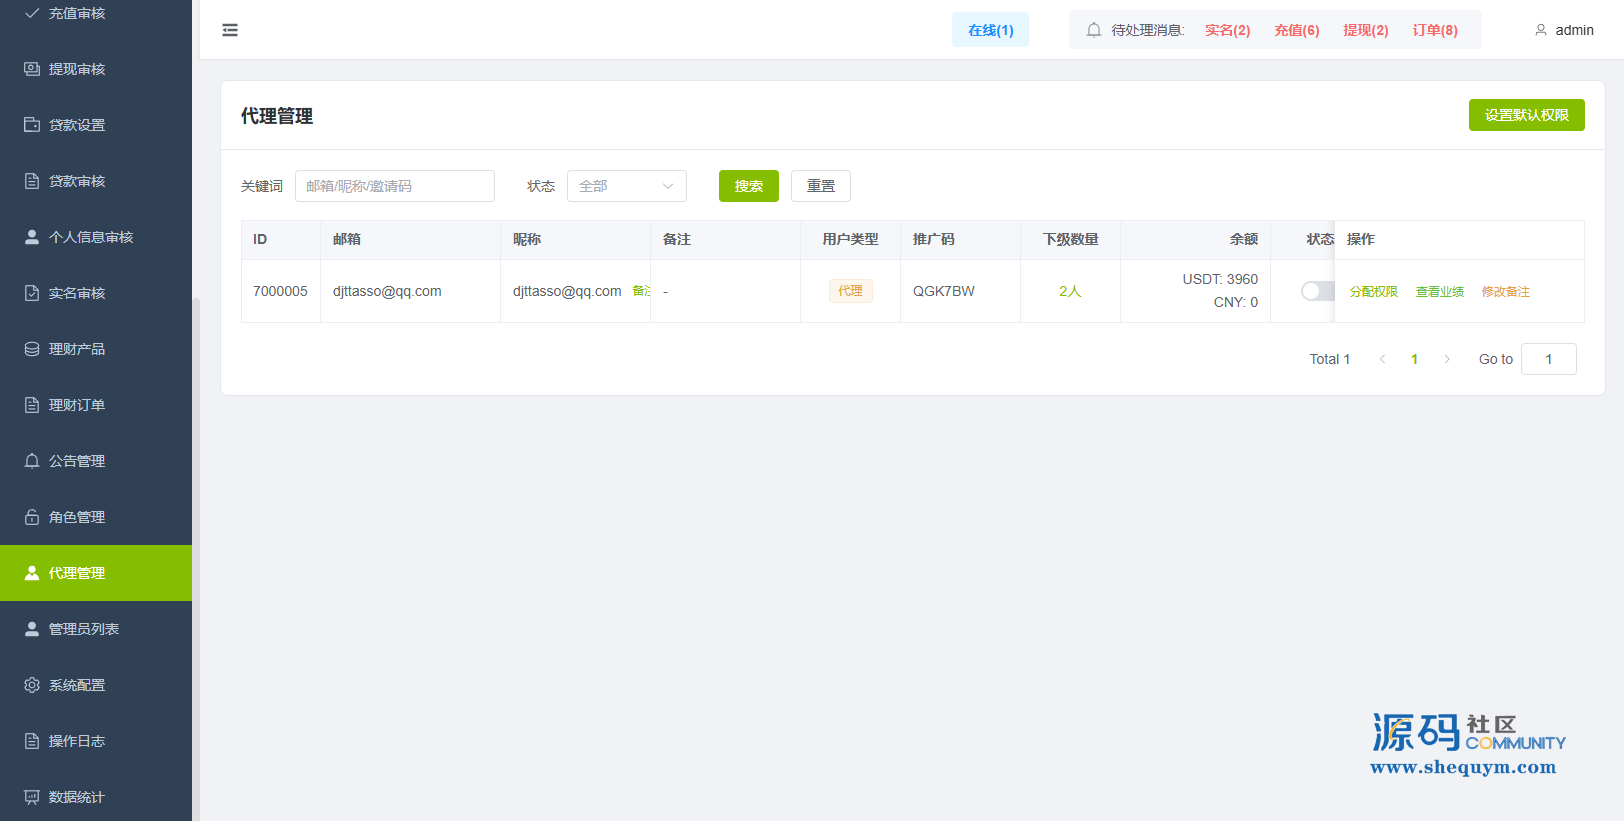The image size is (1624, 821).
Task: Click the 理财订单 document icon
Action: [x=32, y=405]
